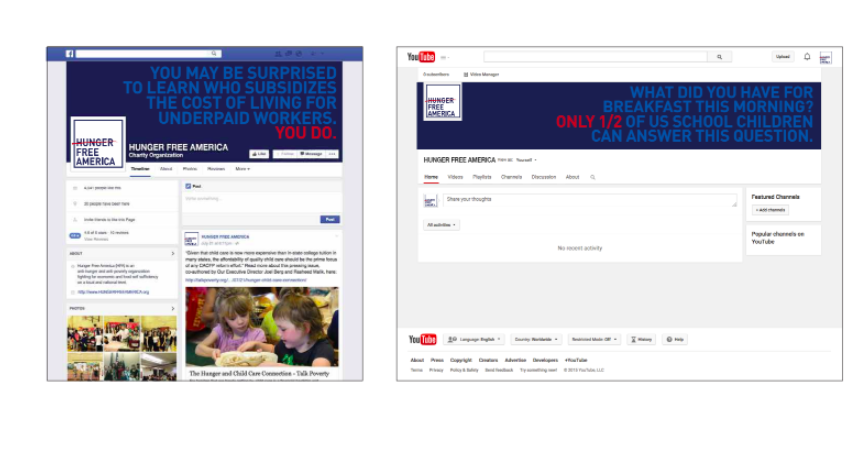Open the All activities dropdown

pos(441,225)
